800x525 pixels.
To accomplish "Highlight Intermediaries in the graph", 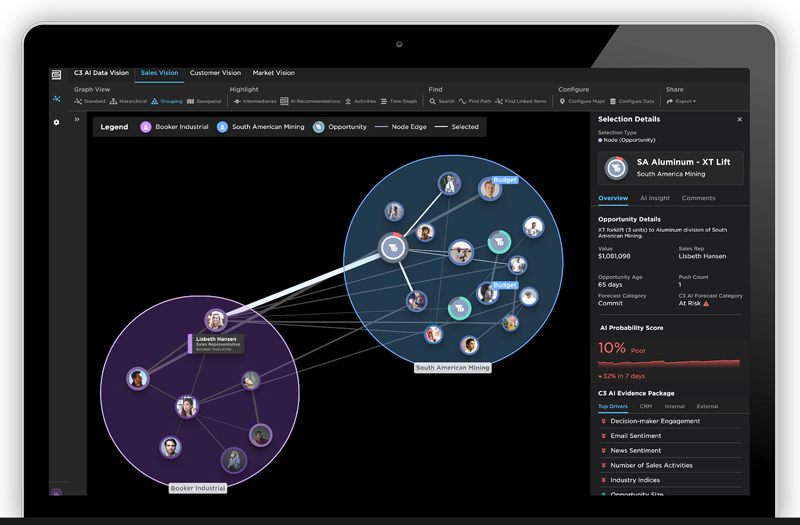I will coord(254,101).
